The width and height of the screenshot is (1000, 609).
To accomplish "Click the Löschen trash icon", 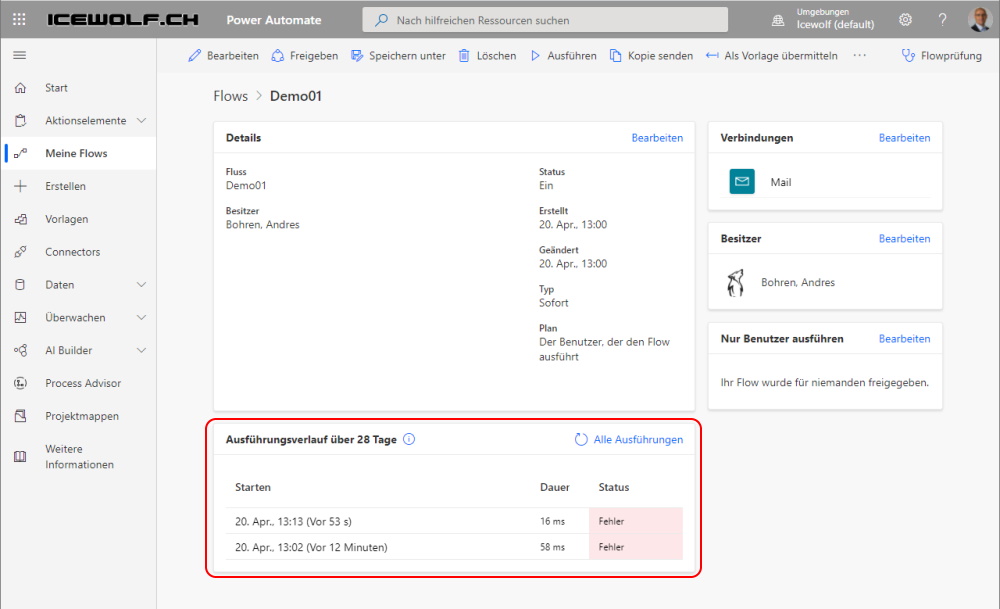I will pos(464,55).
